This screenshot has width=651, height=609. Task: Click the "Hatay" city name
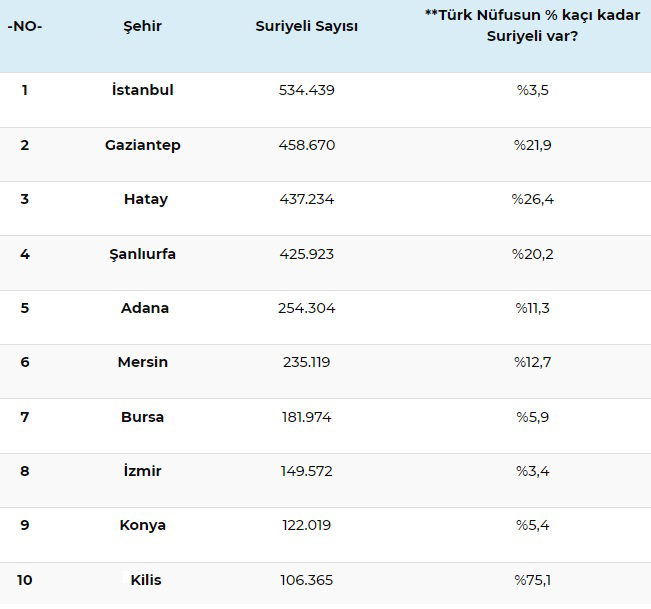pos(146,199)
